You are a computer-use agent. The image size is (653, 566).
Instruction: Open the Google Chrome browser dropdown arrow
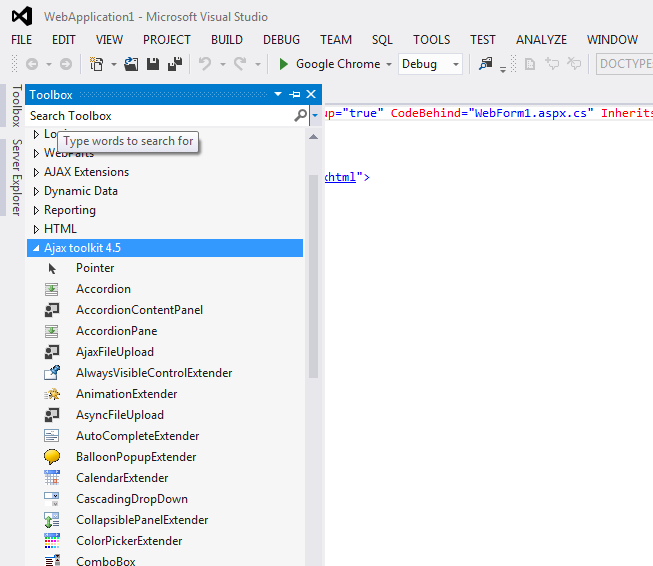(389, 65)
